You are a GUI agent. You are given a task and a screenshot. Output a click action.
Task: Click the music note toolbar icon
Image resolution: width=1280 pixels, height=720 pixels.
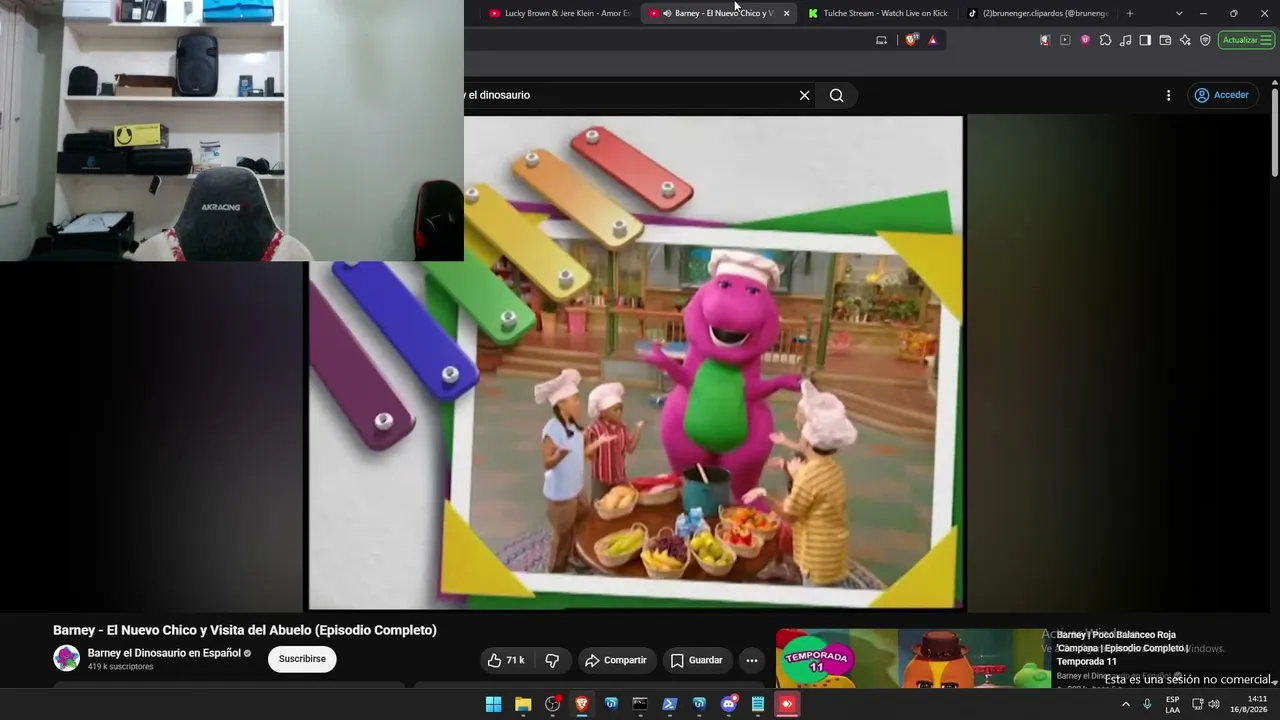tap(1126, 40)
